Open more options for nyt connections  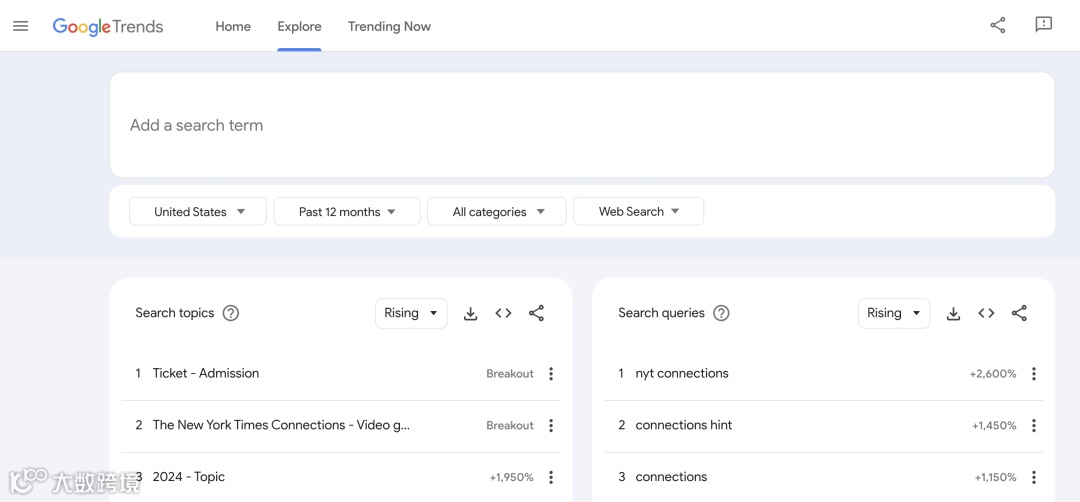click(1033, 374)
